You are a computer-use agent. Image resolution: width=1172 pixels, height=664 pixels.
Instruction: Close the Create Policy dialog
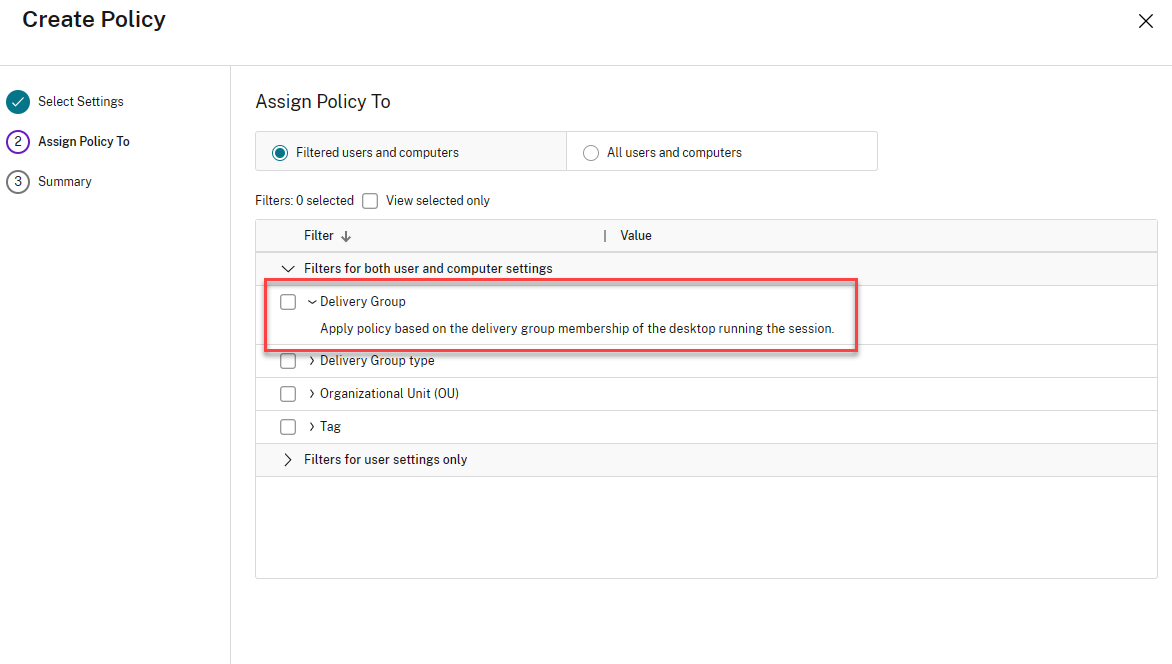1146,21
